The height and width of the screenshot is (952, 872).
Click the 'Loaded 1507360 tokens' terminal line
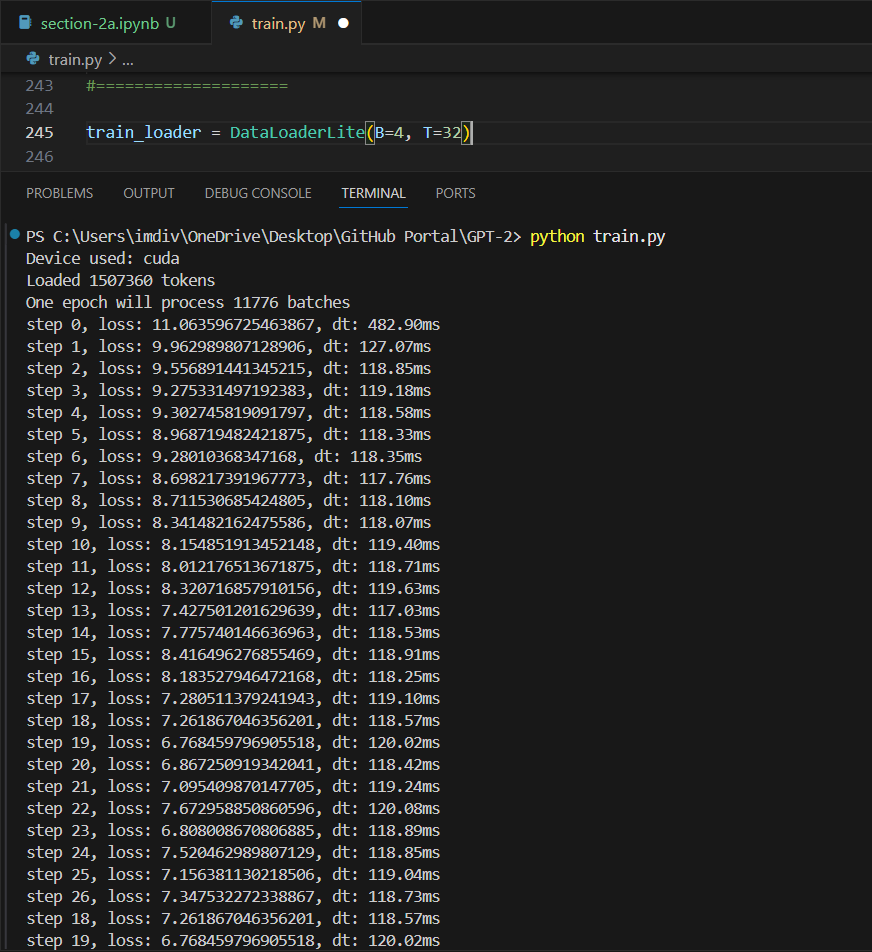coord(120,280)
